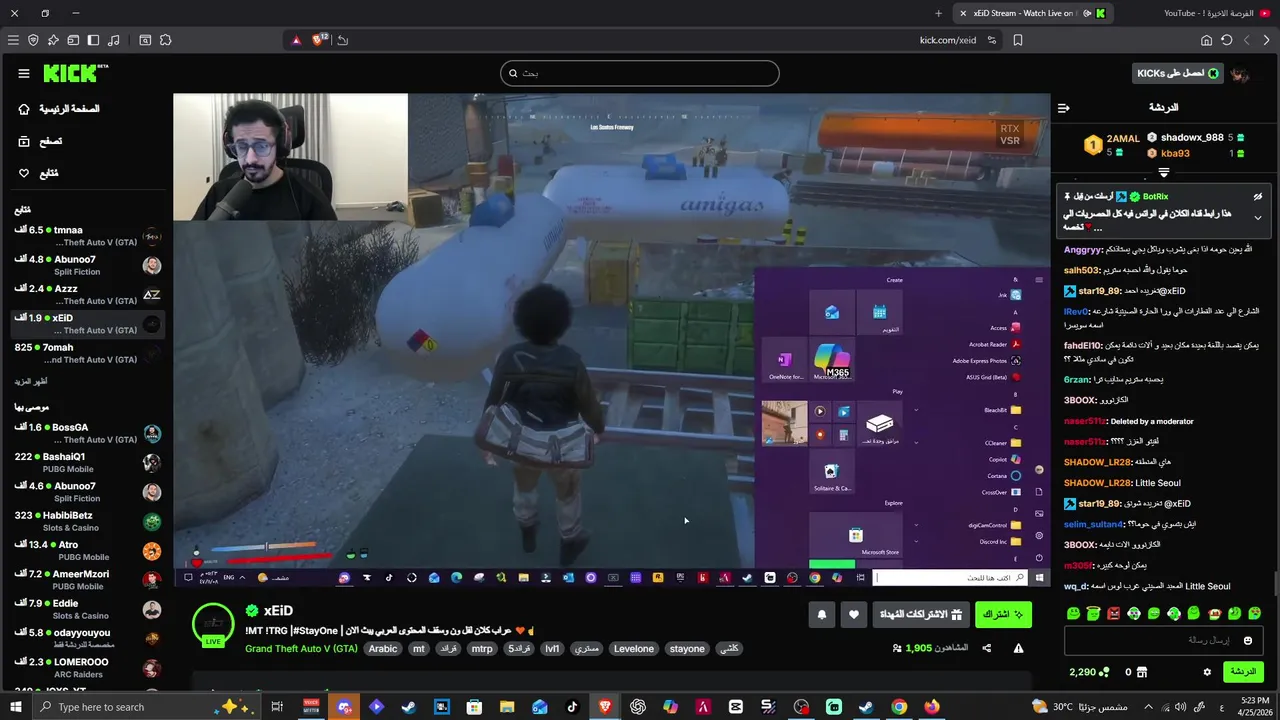Image resolution: width=1280 pixels, height=720 pixels.
Task: Open the Grand Theft Auto V category link
Action: coord(301,649)
